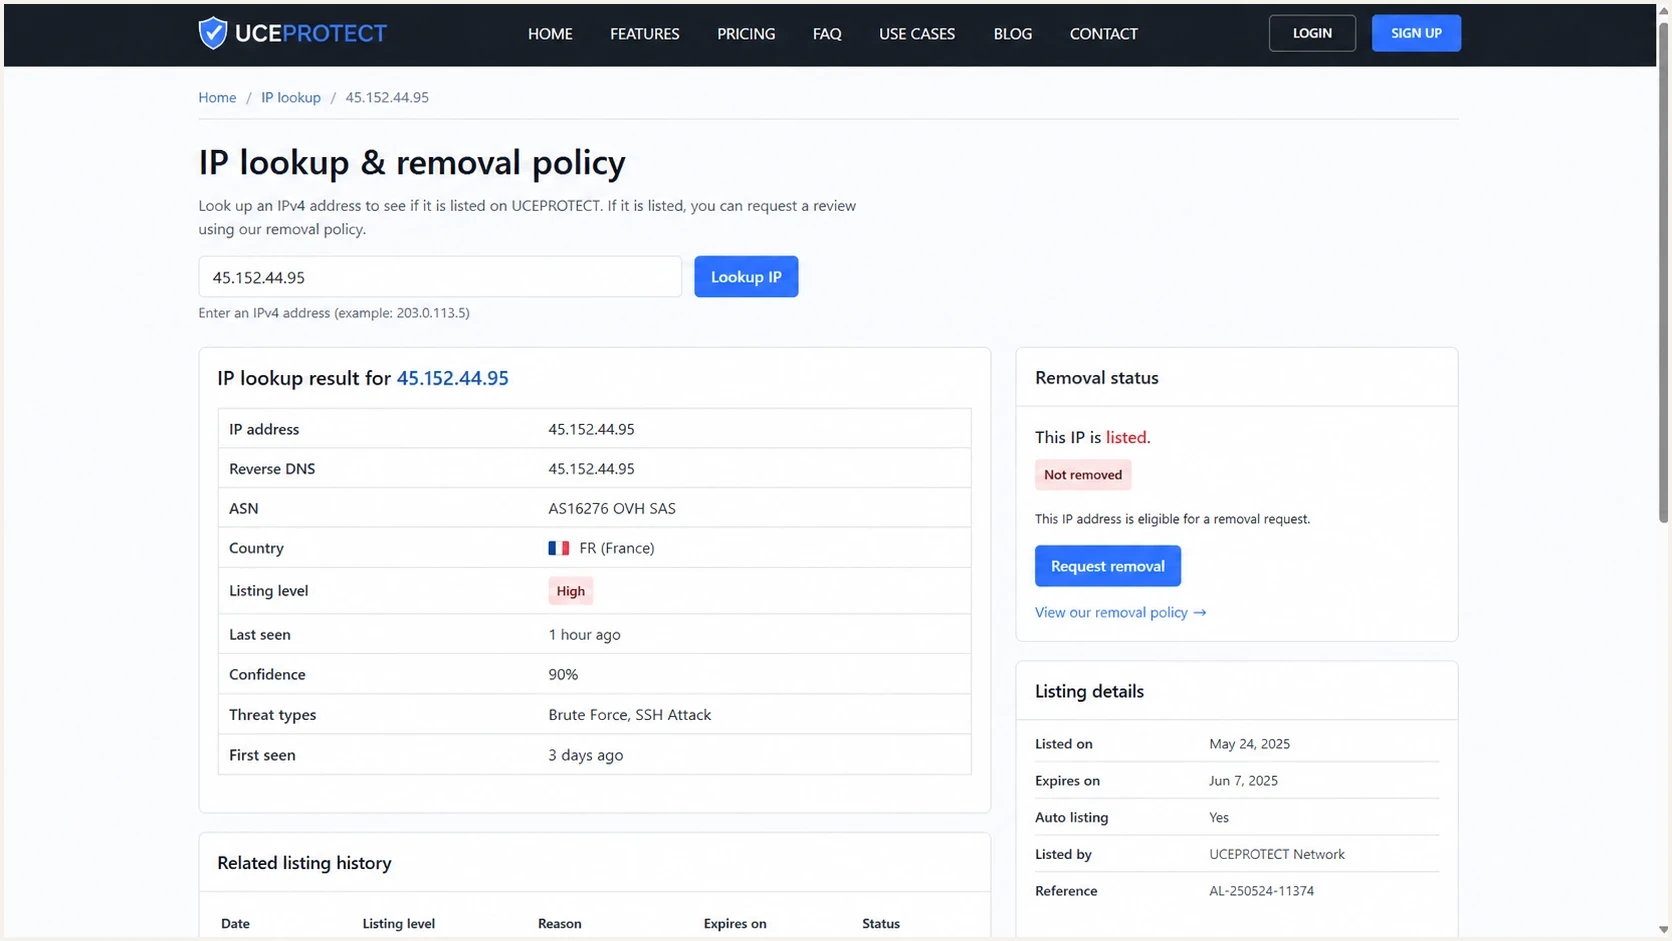Click the Lookup IP button
This screenshot has width=1672, height=941.
pos(746,277)
